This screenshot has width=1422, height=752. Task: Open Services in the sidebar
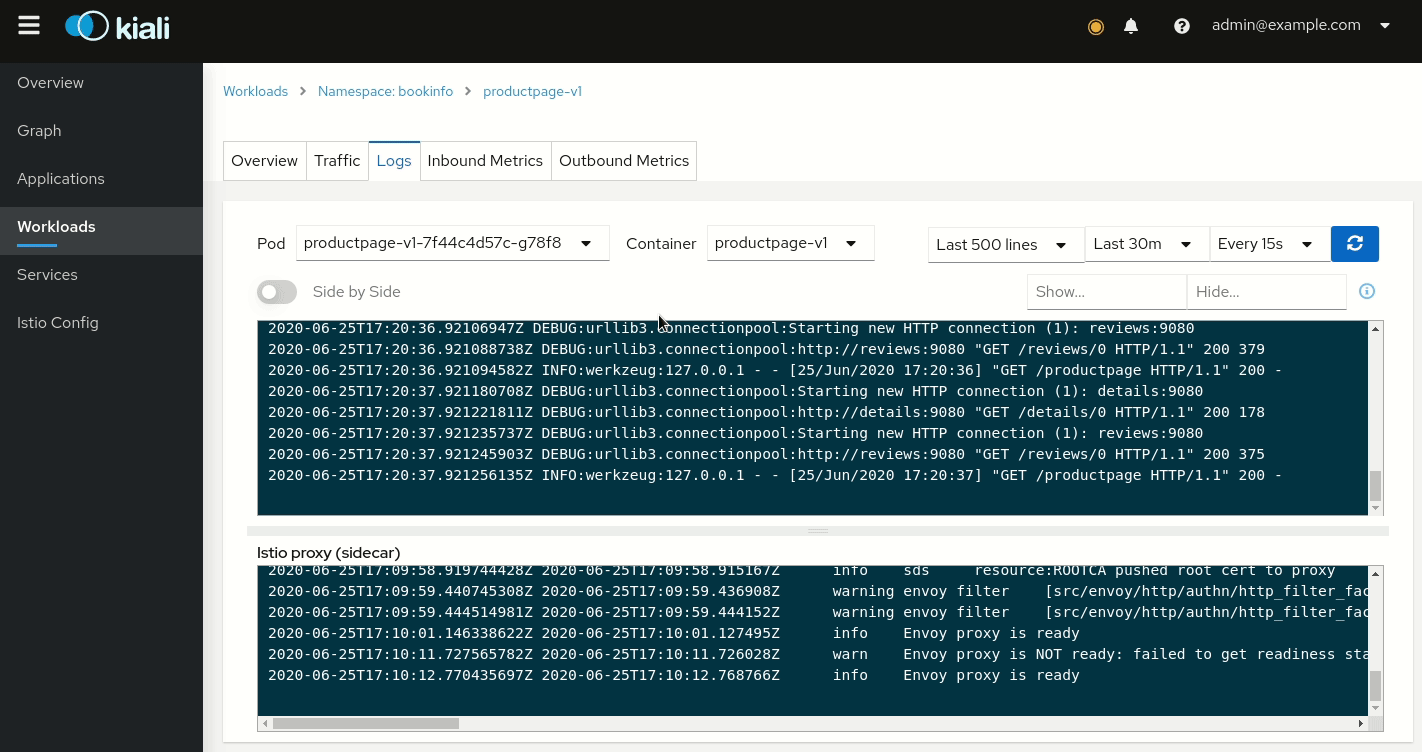click(101, 275)
